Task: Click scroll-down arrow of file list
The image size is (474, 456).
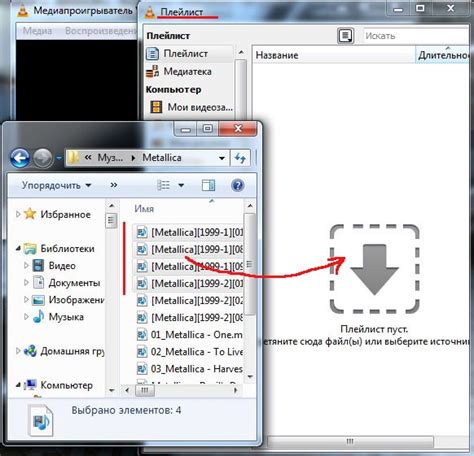Action: point(250,377)
